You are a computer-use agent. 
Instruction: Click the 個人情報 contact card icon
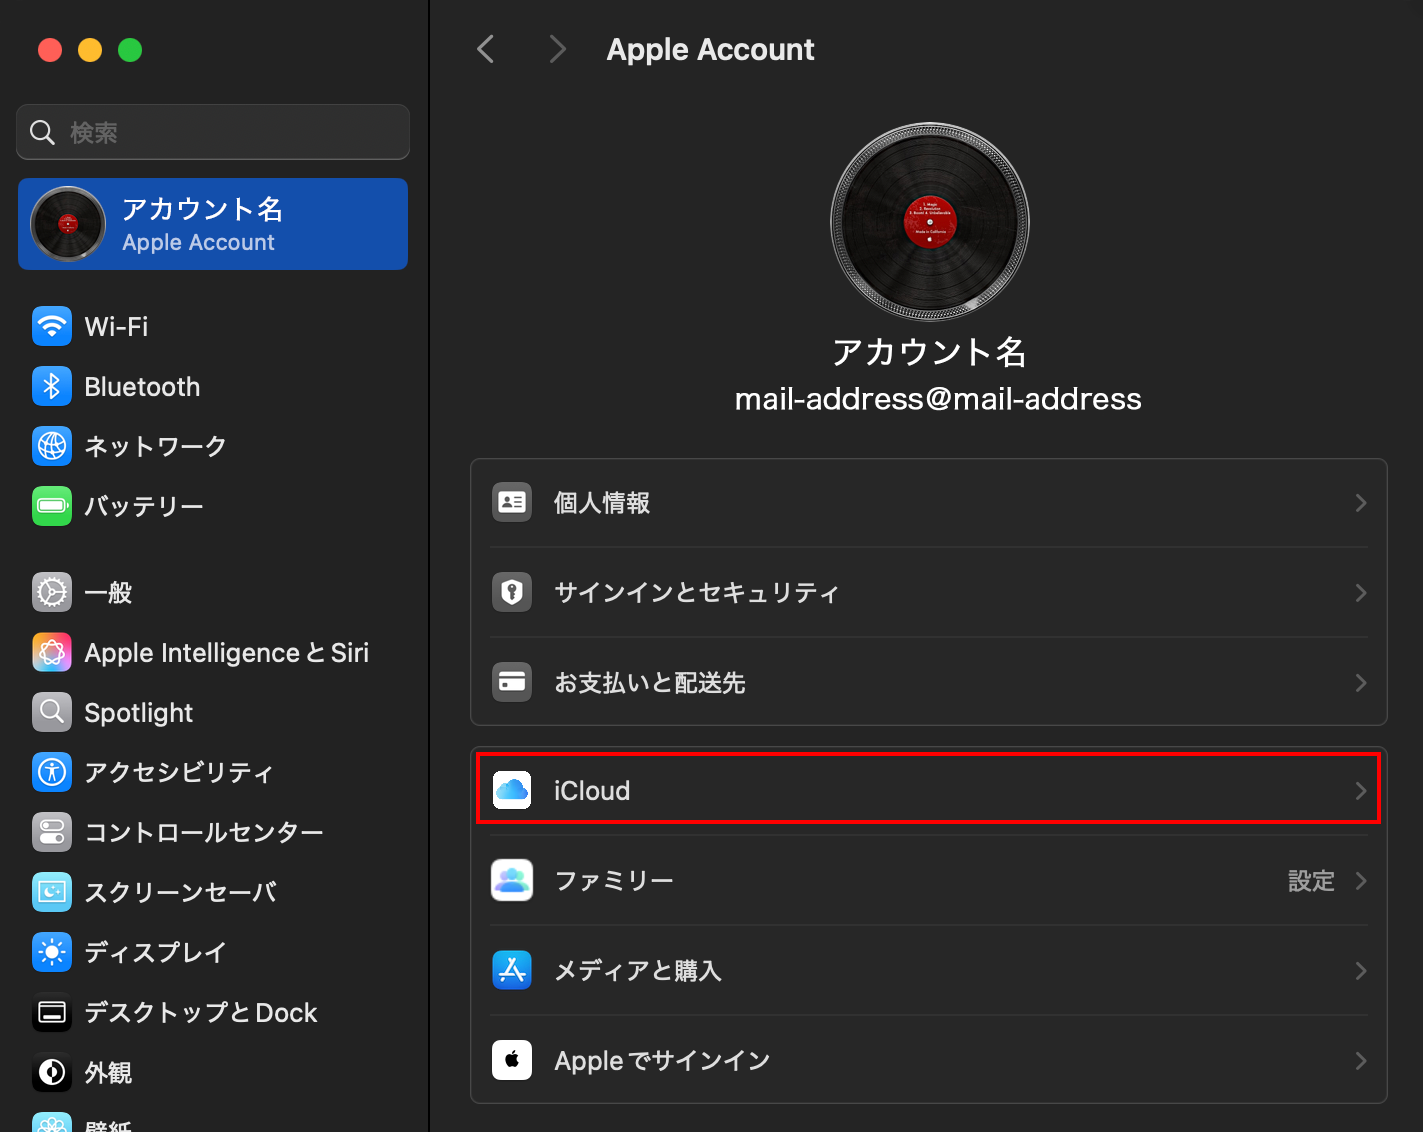512,502
